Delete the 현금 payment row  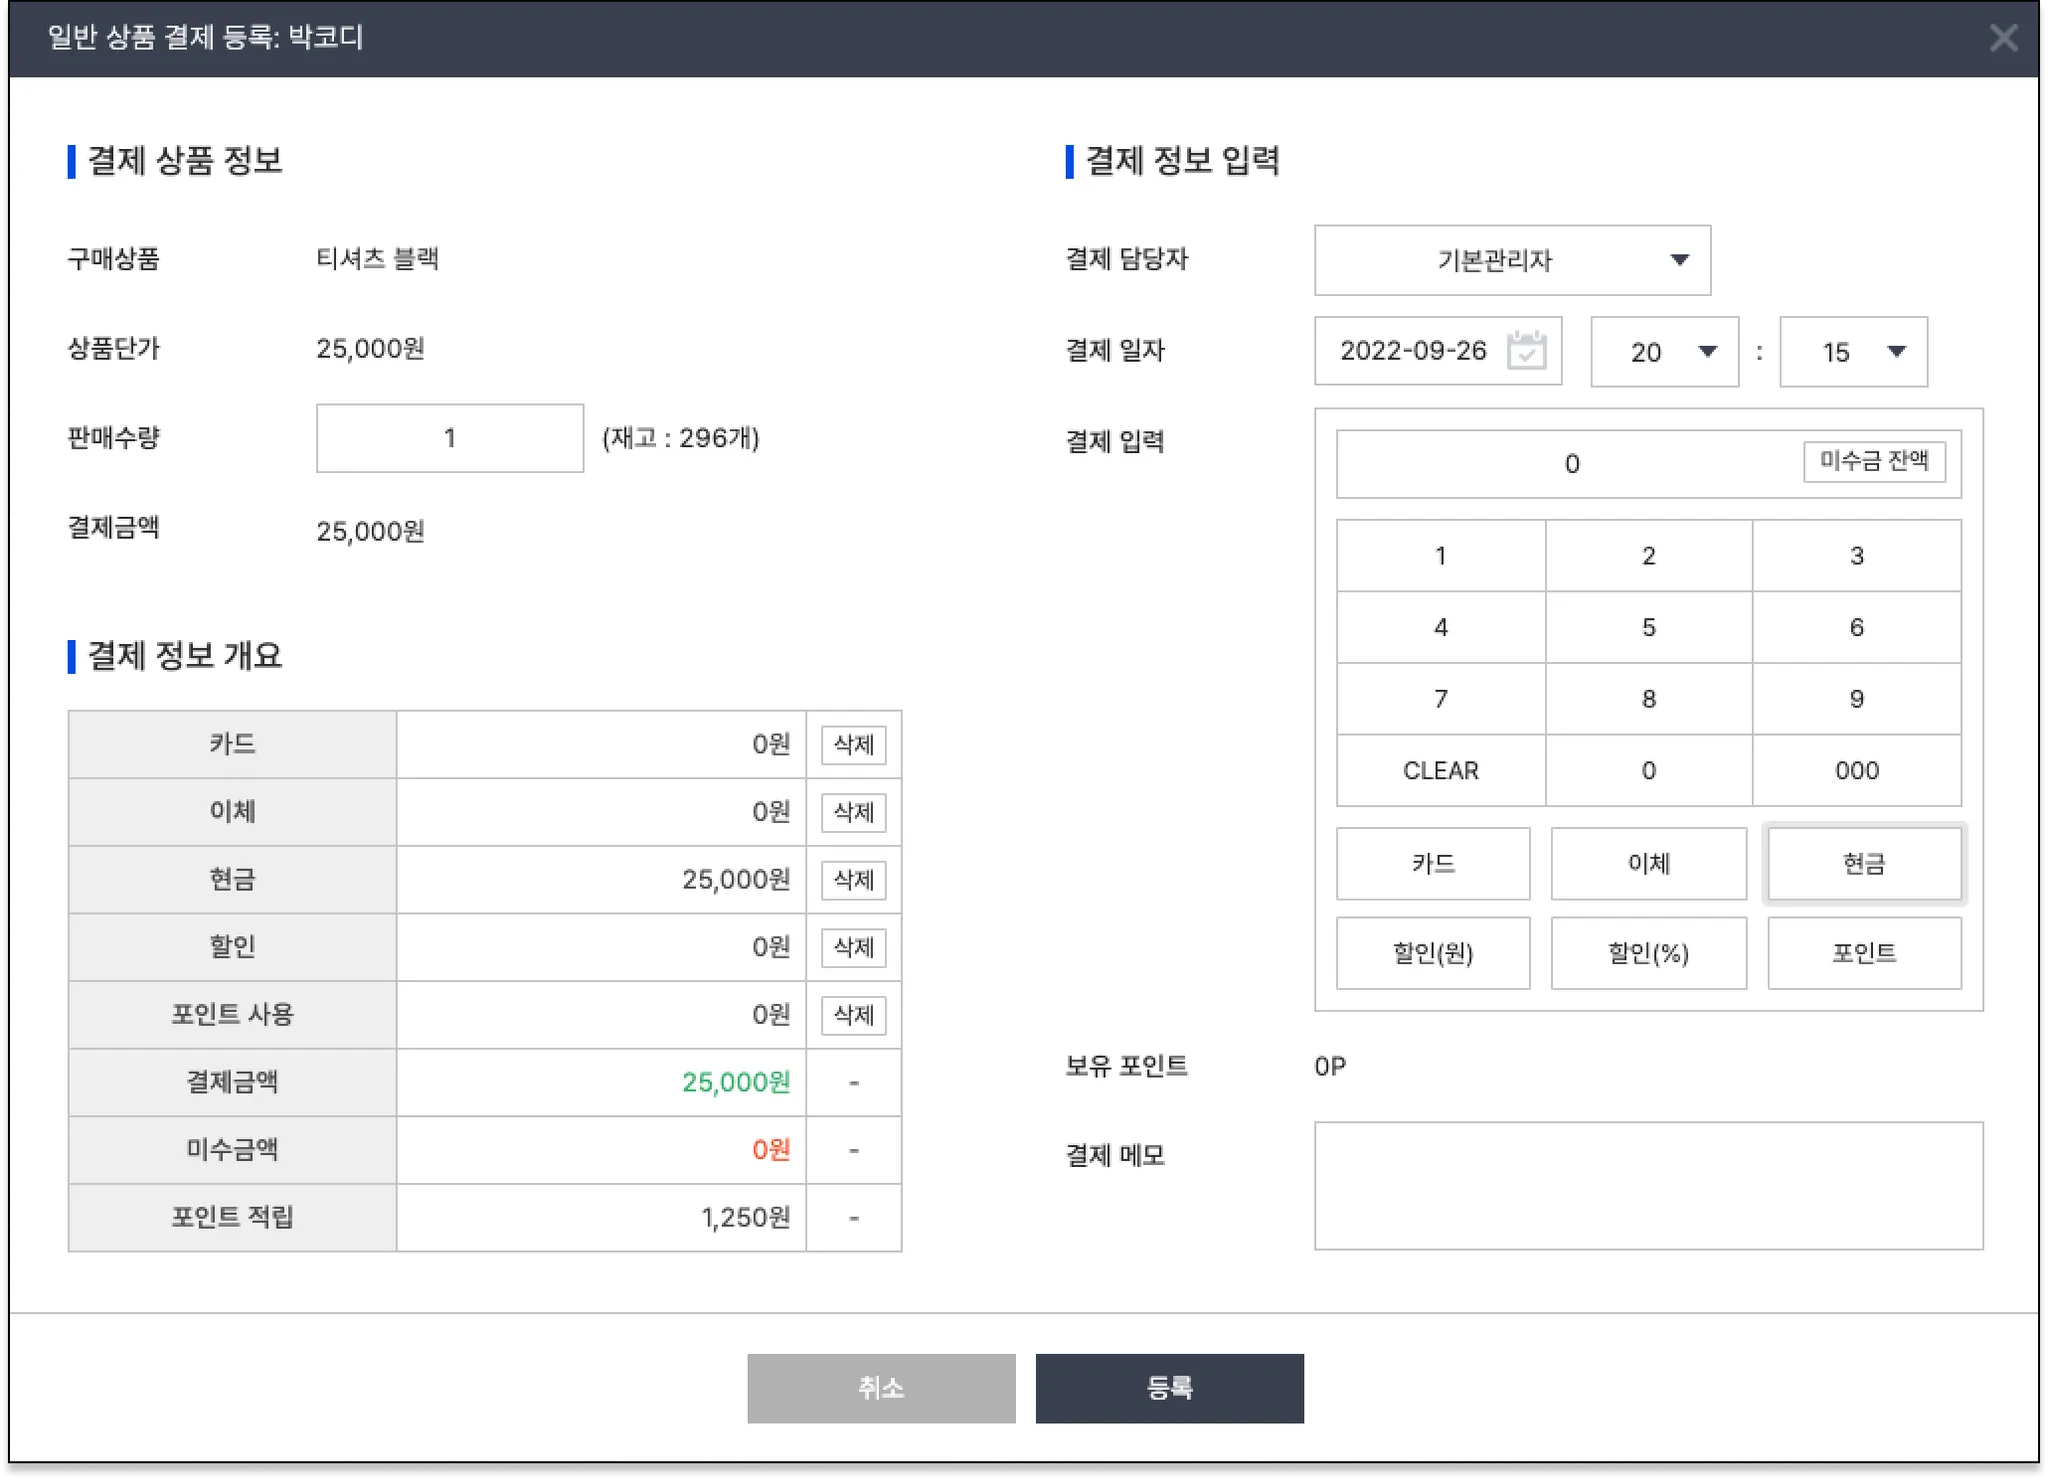(853, 880)
